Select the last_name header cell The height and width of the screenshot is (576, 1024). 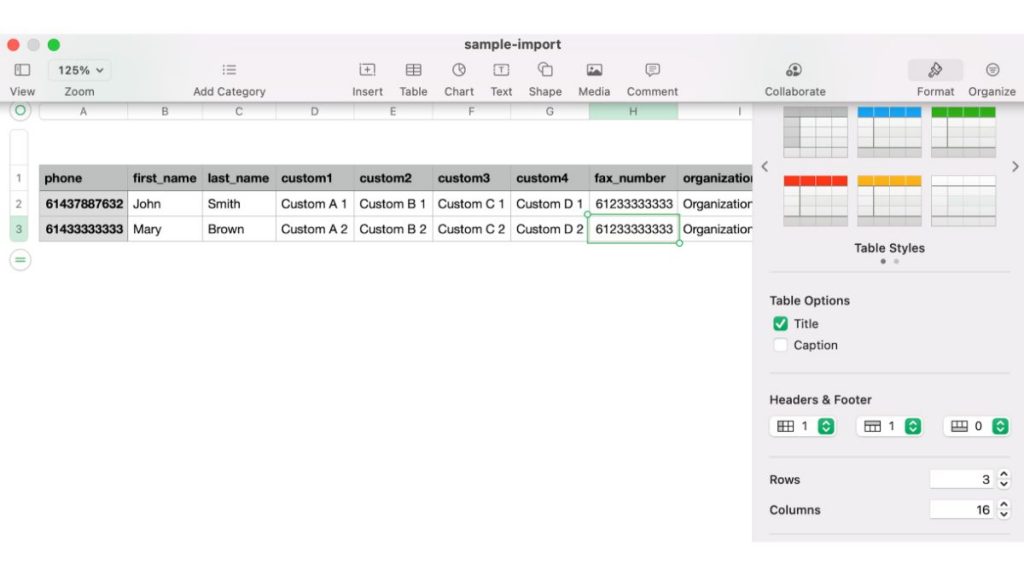[239, 178]
